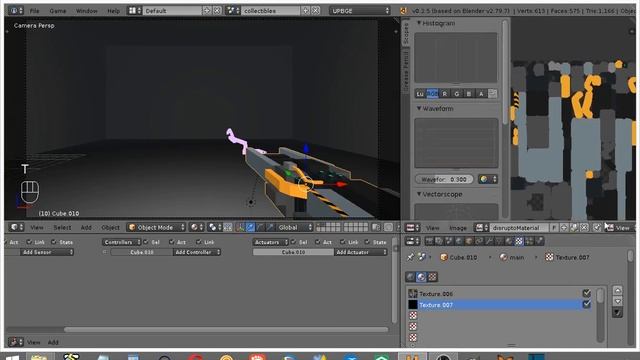Viewport: 640px width, 360px height.
Task: Open the Object Mode dropdown
Action: click(x=156, y=227)
